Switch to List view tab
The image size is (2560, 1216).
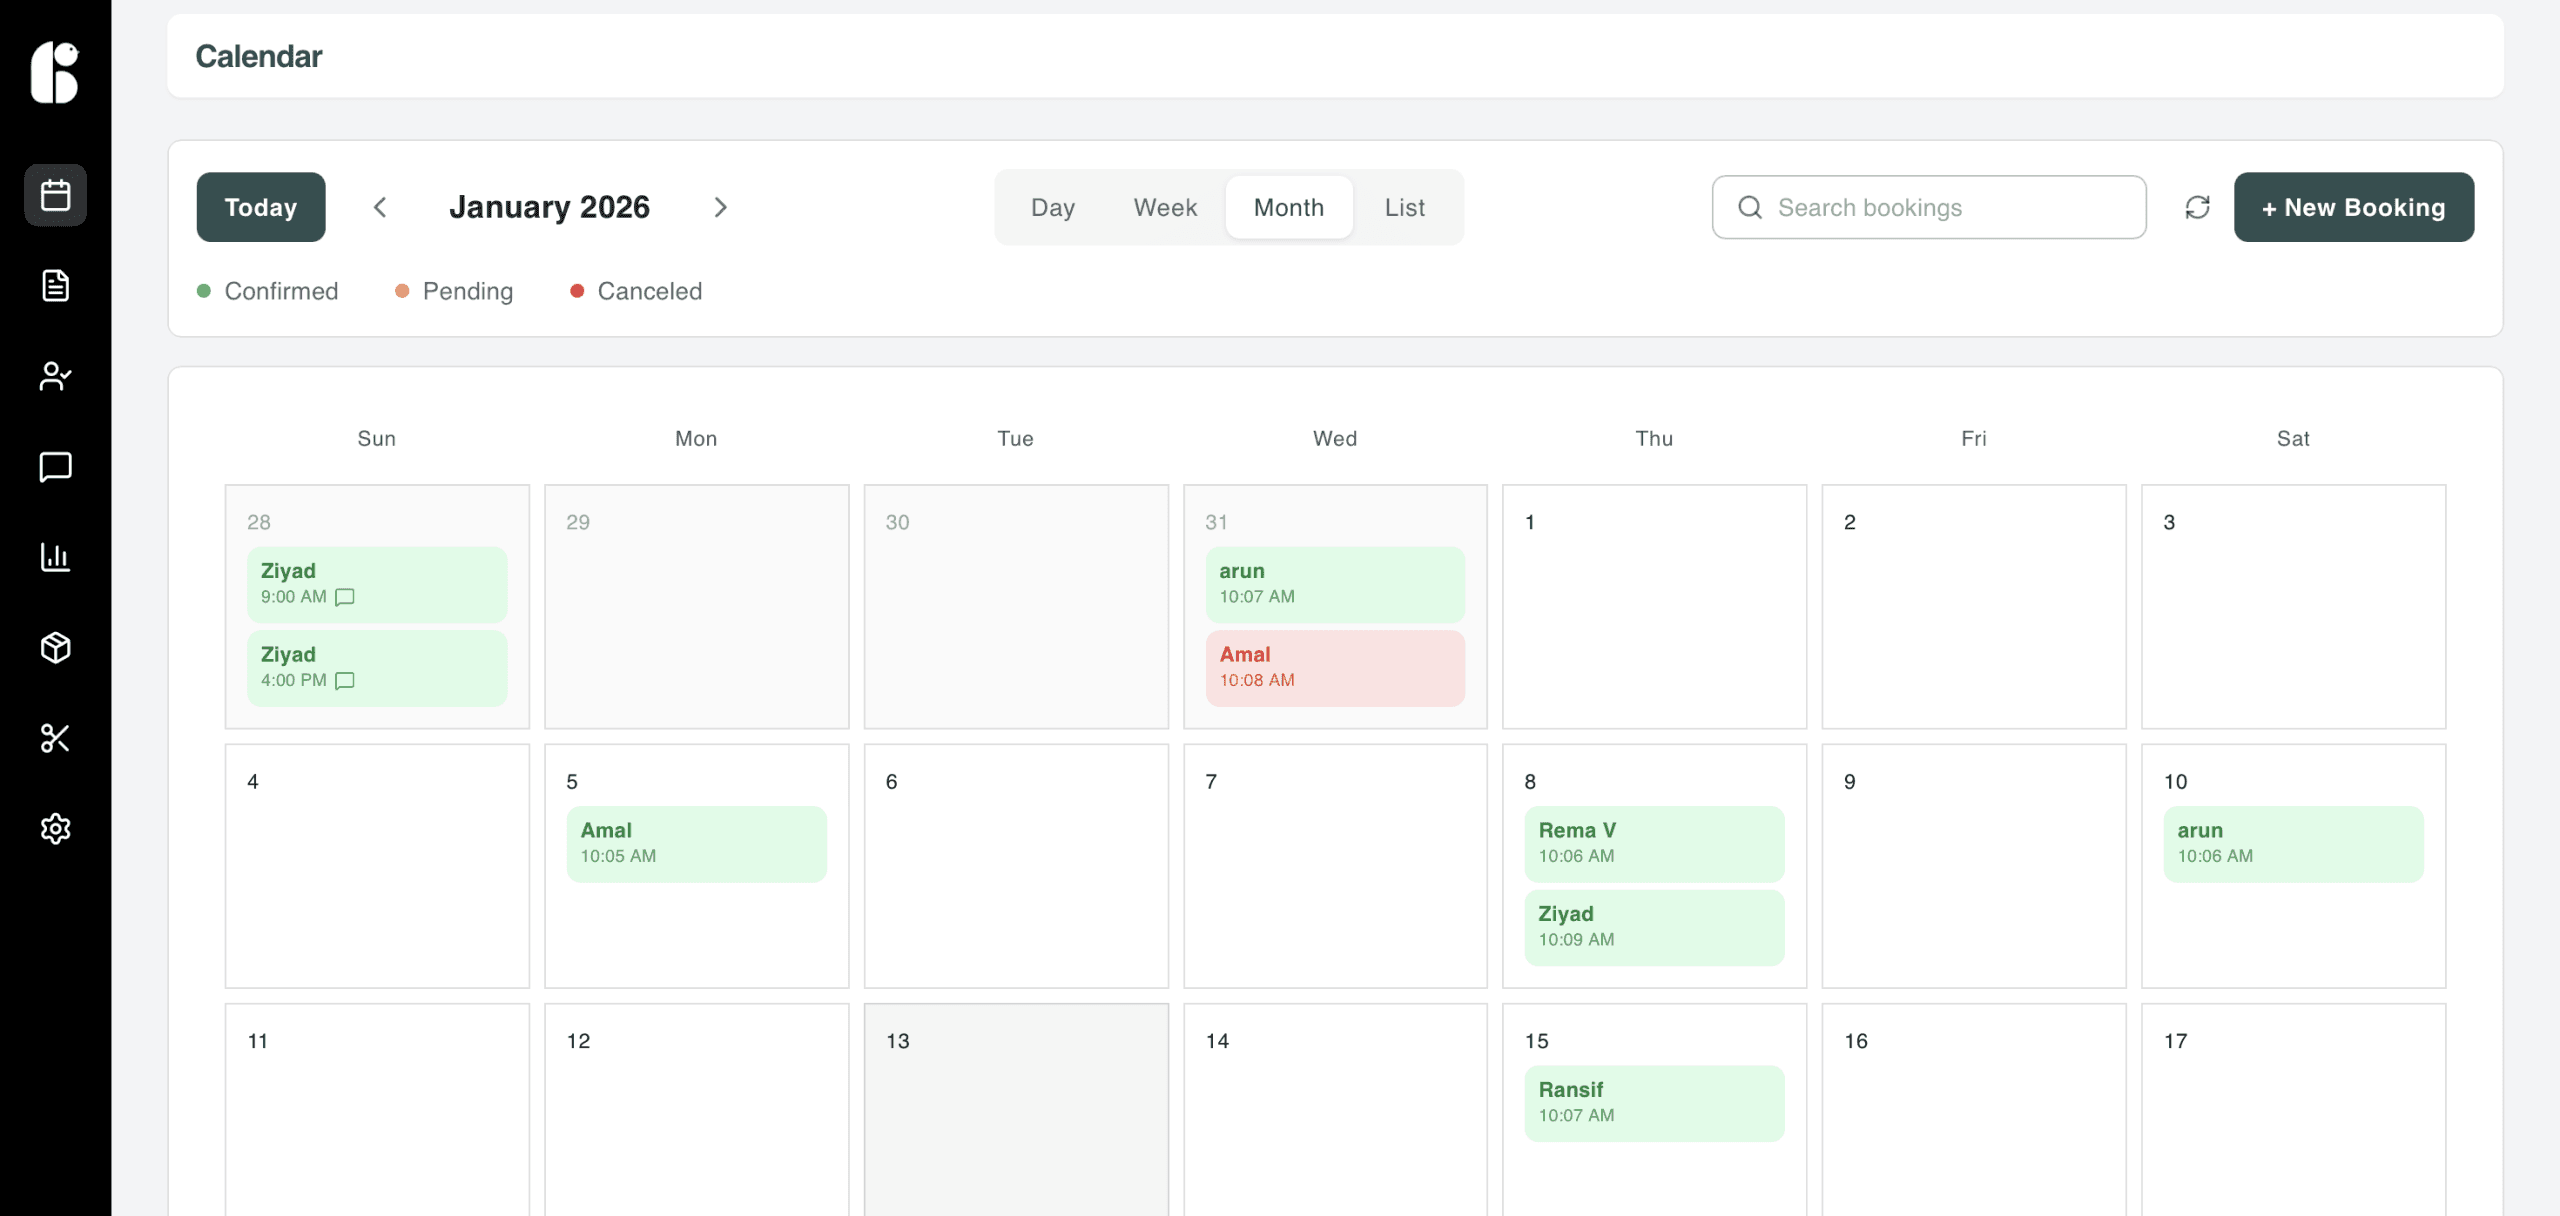[x=1404, y=207]
